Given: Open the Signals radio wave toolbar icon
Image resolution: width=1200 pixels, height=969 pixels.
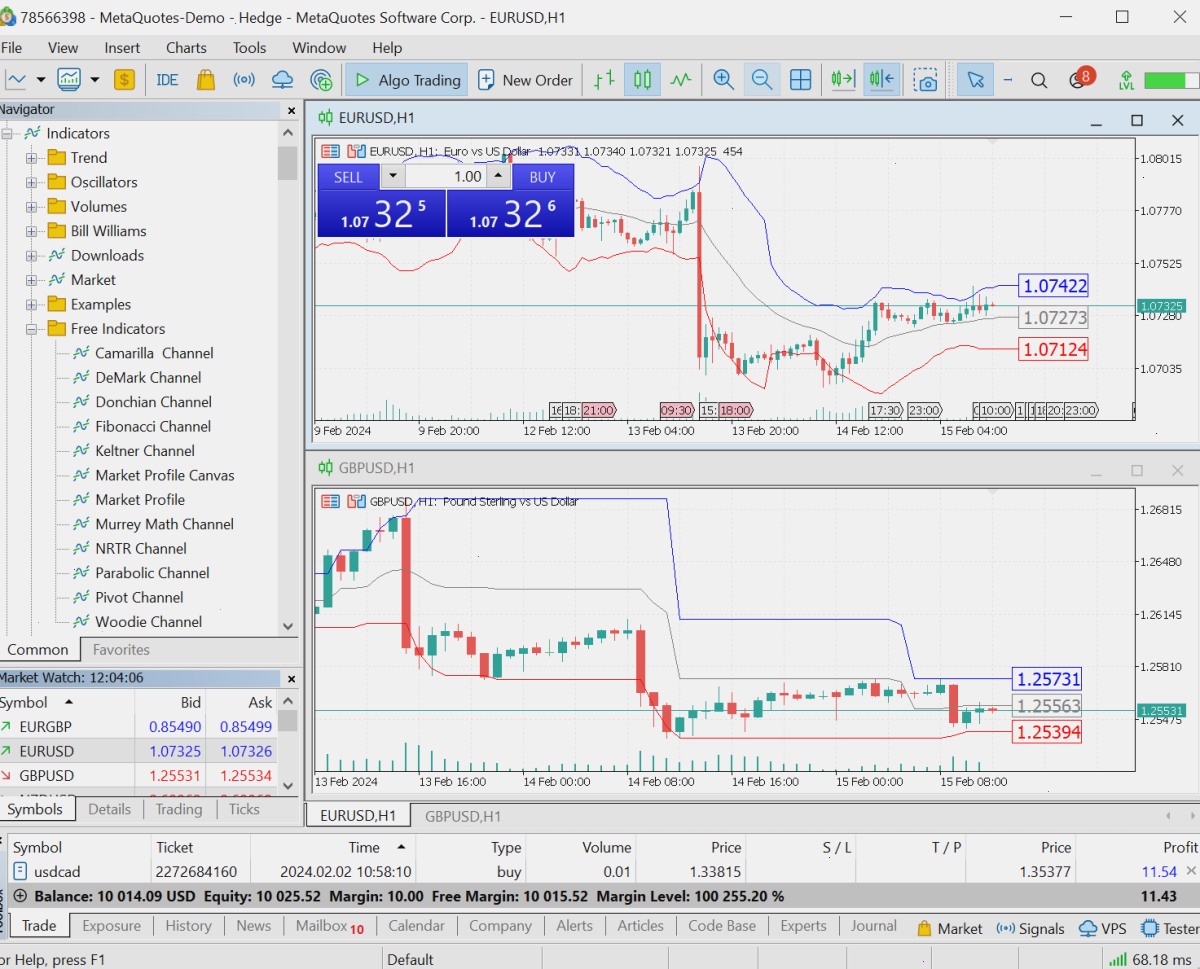Looking at the screenshot, I should (244, 80).
